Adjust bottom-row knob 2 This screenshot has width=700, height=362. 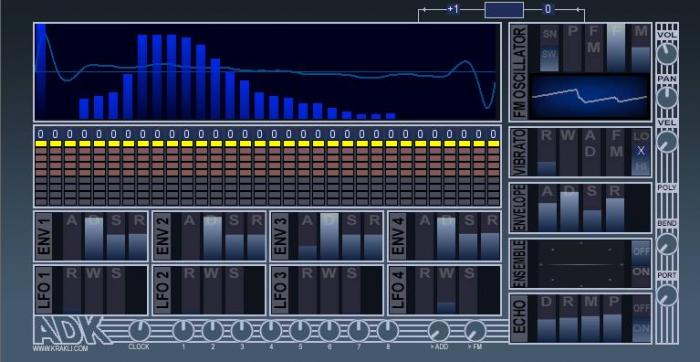coord(213,331)
